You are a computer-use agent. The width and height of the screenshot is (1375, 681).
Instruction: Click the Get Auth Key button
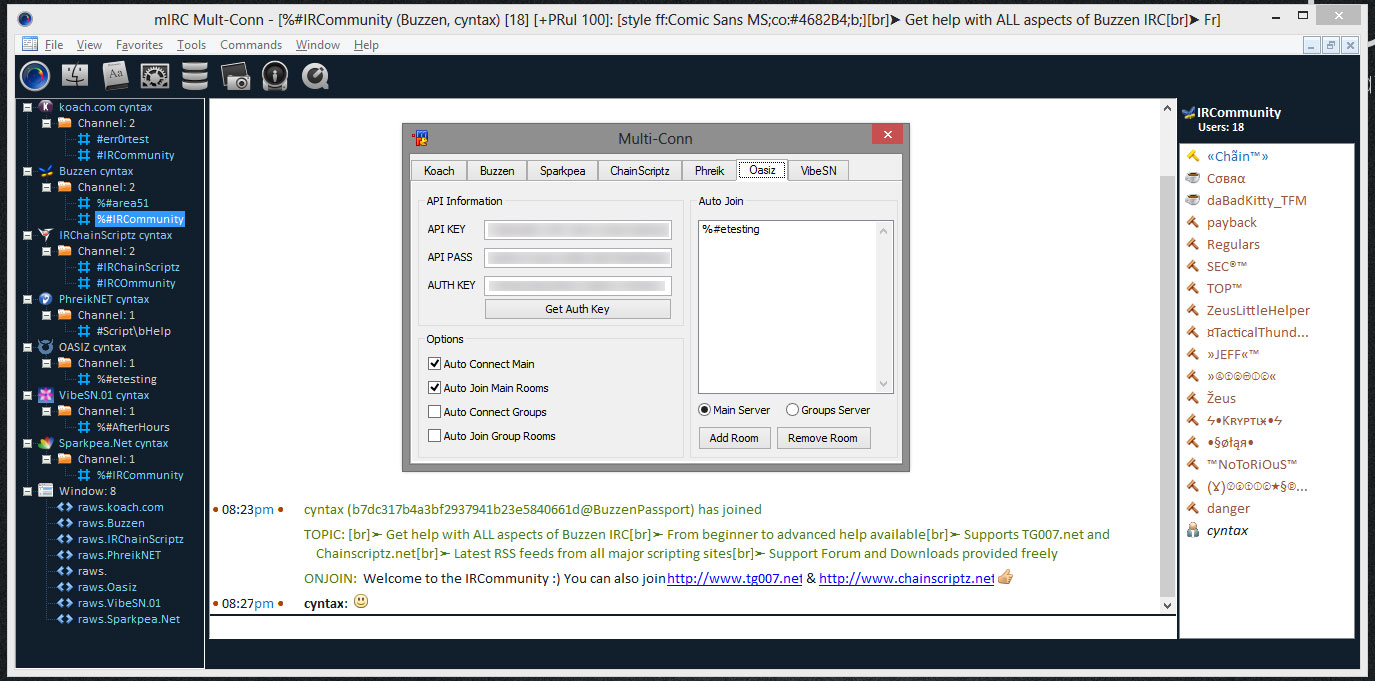pos(577,309)
